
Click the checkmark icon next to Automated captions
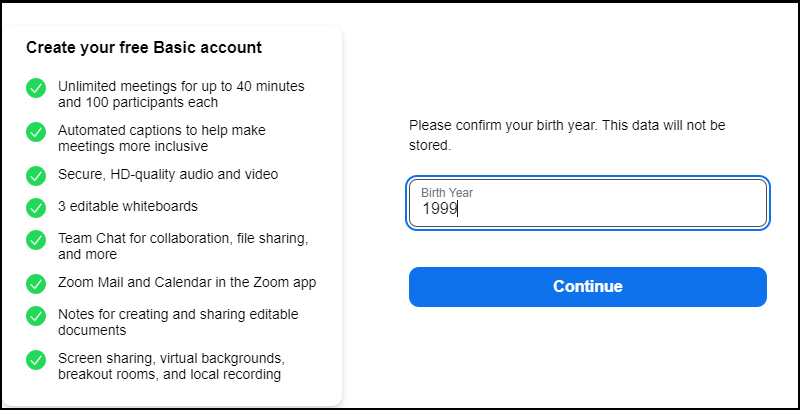point(36,132)
